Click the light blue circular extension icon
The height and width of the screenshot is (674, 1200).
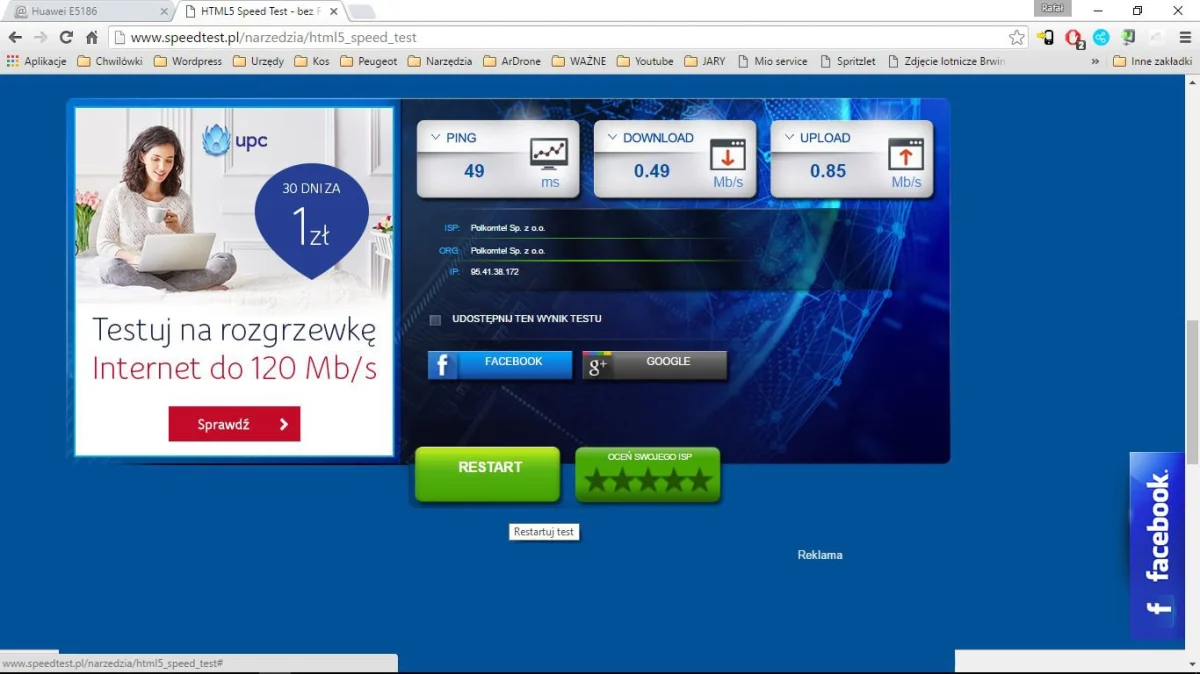coord(1101,37)
